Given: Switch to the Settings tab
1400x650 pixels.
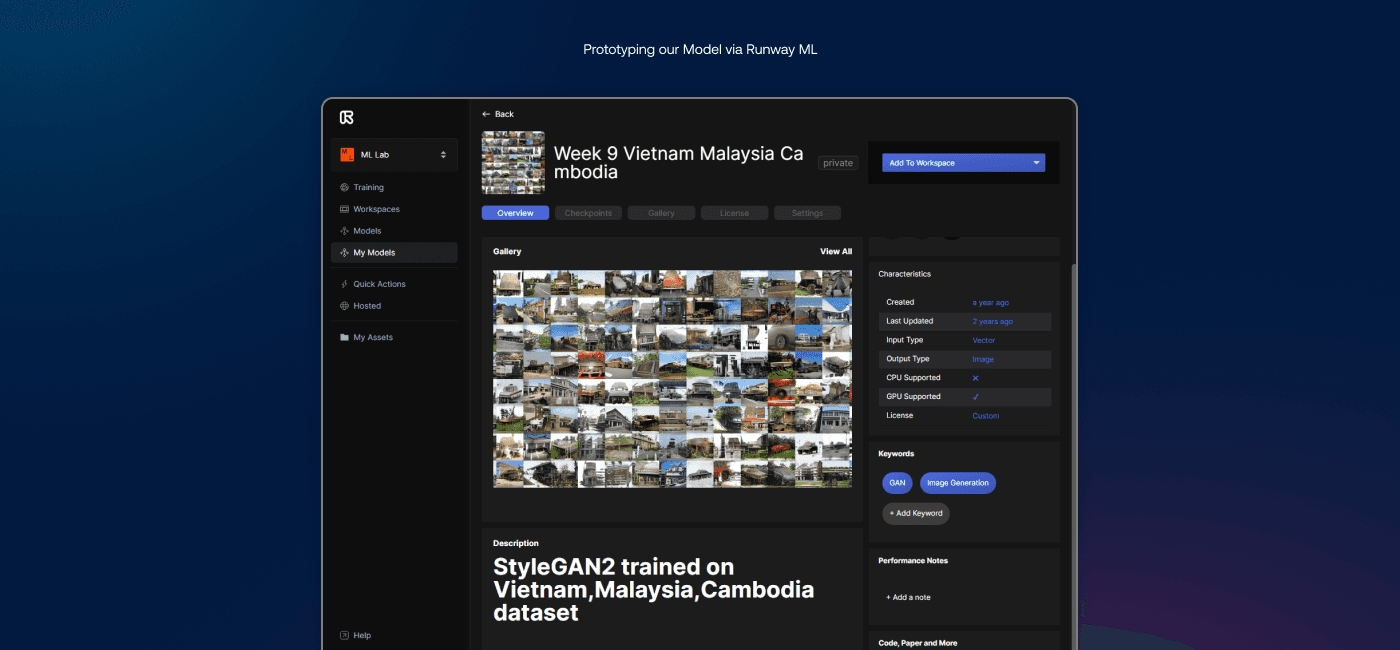Looking at the screenshot, I should [x=807, y=213].
